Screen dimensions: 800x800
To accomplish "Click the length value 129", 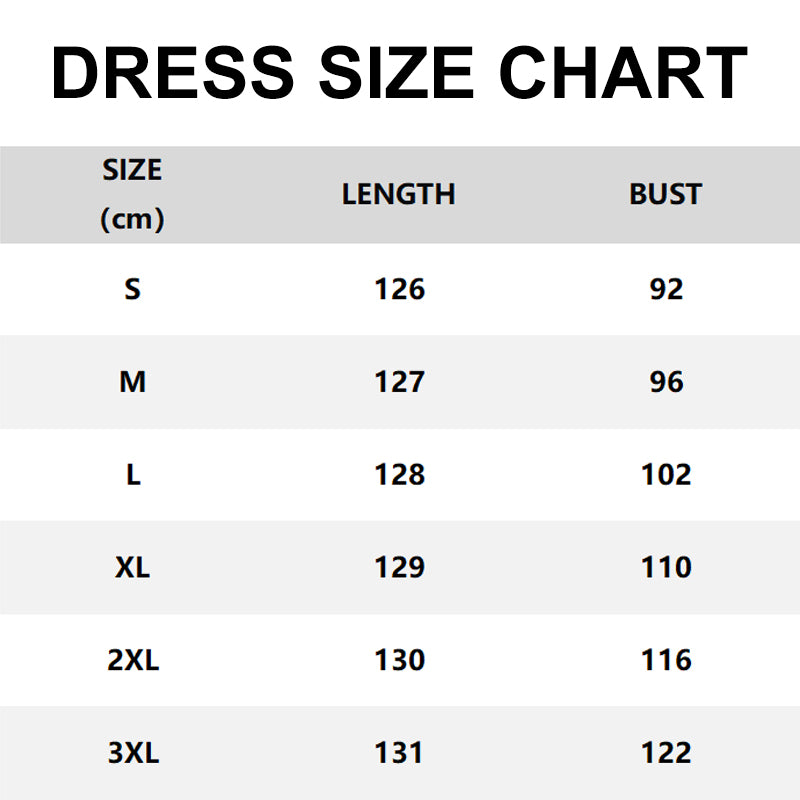I will pos(399,568).
